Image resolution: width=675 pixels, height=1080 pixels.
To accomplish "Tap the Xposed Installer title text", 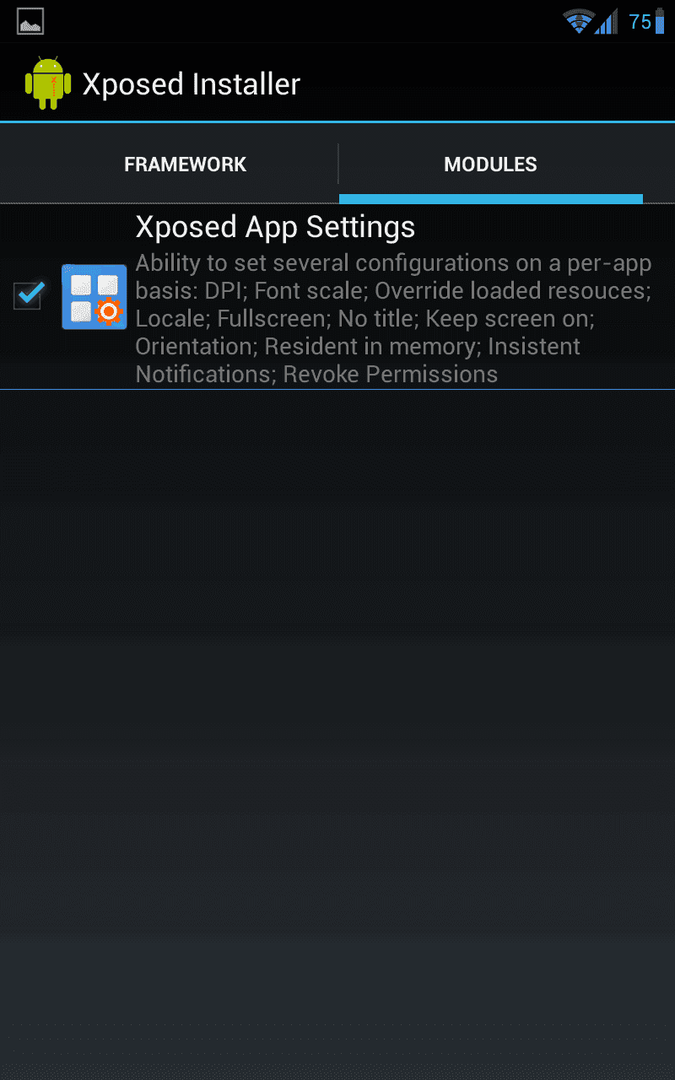I will (191, 84).
